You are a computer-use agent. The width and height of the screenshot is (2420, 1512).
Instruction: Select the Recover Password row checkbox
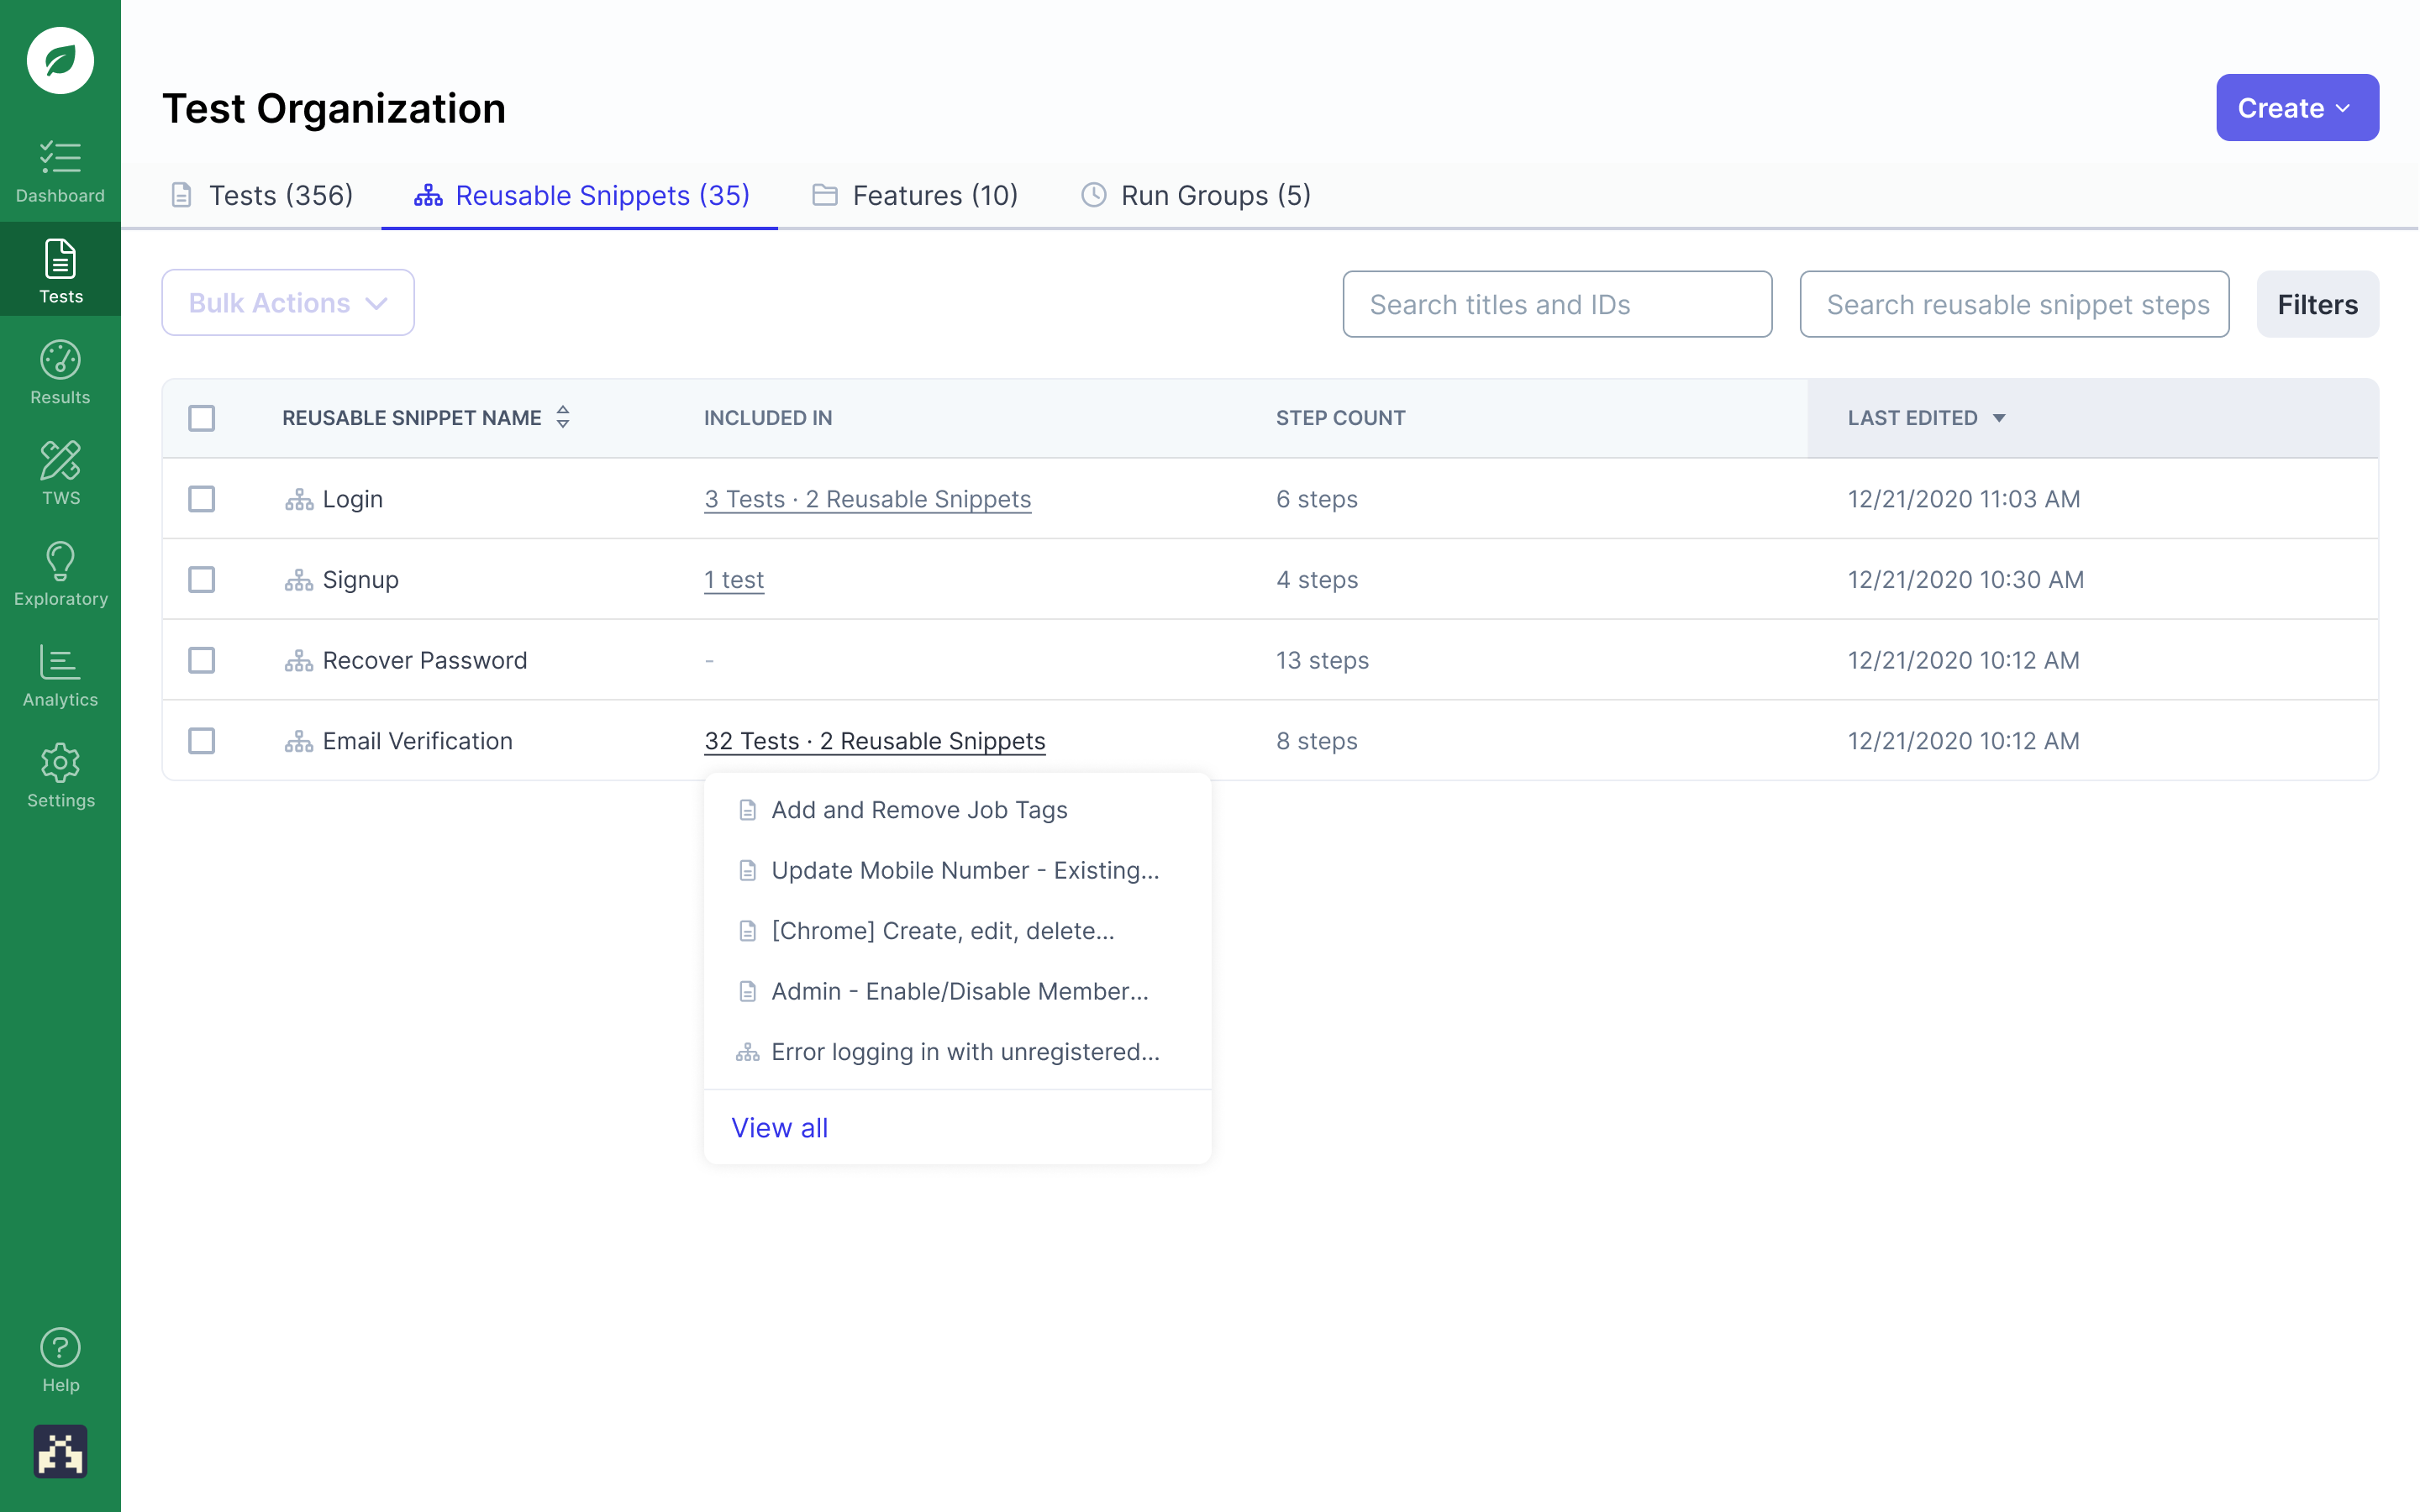click(202, 660)
